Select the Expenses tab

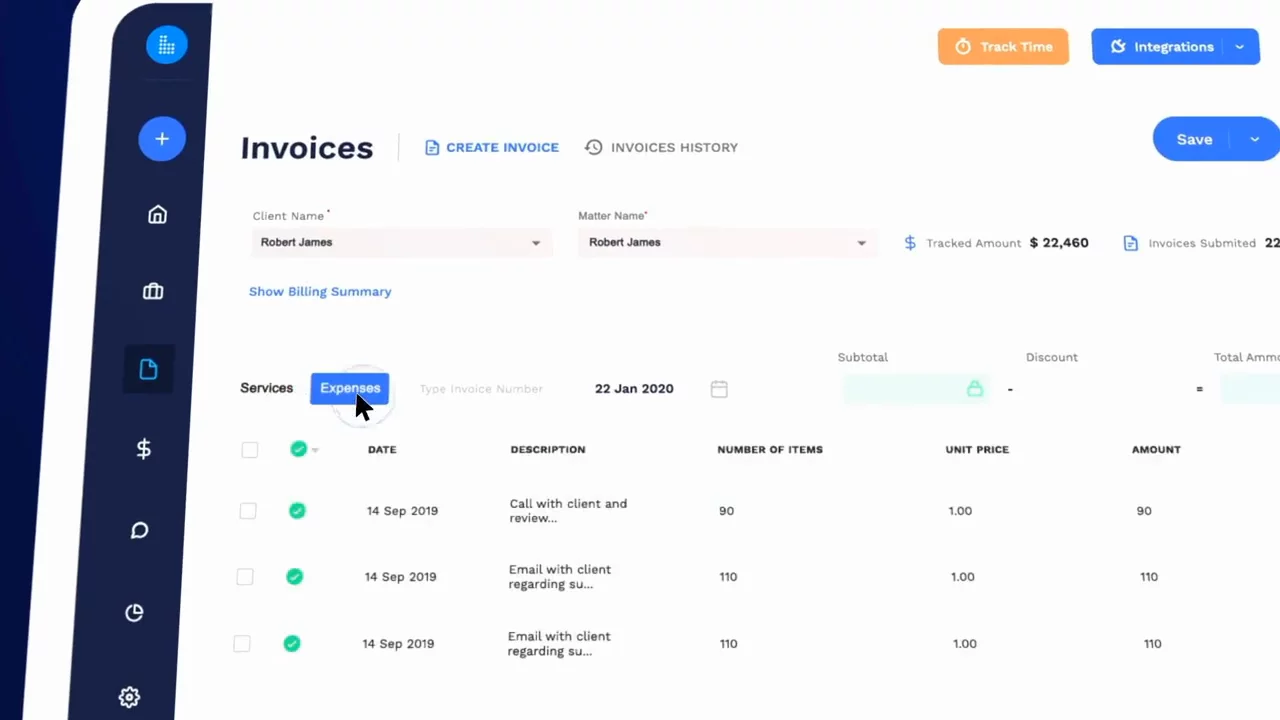click(350, 388)
